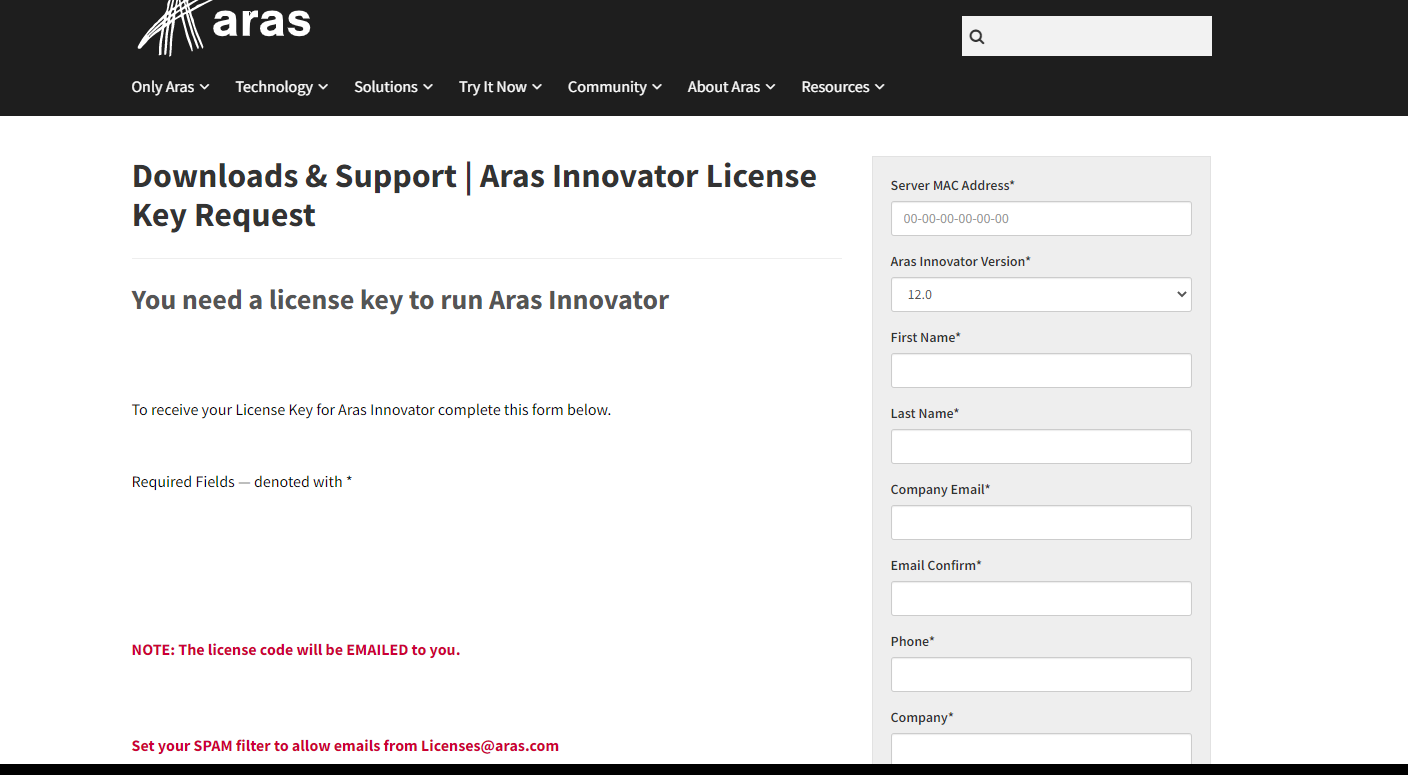1408x775 pixels.
Task: Click into the Email Confirm field
Action: (x=1040, y=598)
